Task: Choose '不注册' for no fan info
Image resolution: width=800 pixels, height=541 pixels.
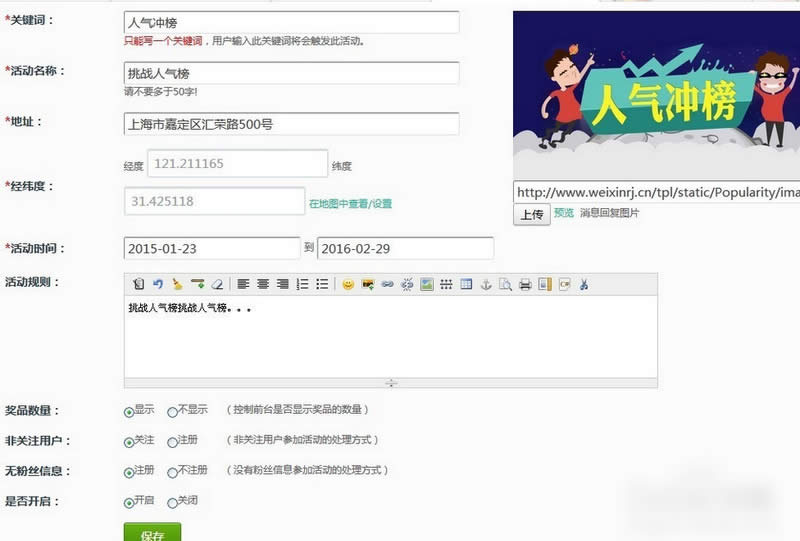Action: point(173,471)
